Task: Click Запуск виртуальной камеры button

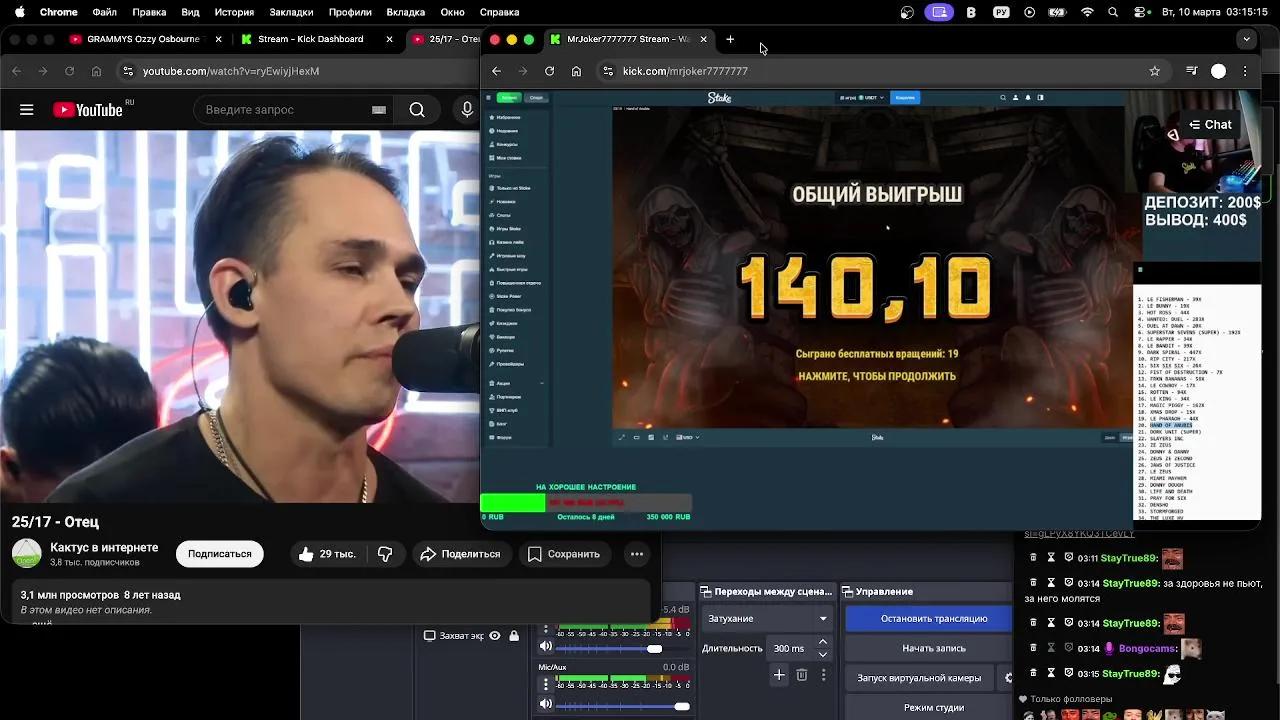Action: [x=919, y=678]
